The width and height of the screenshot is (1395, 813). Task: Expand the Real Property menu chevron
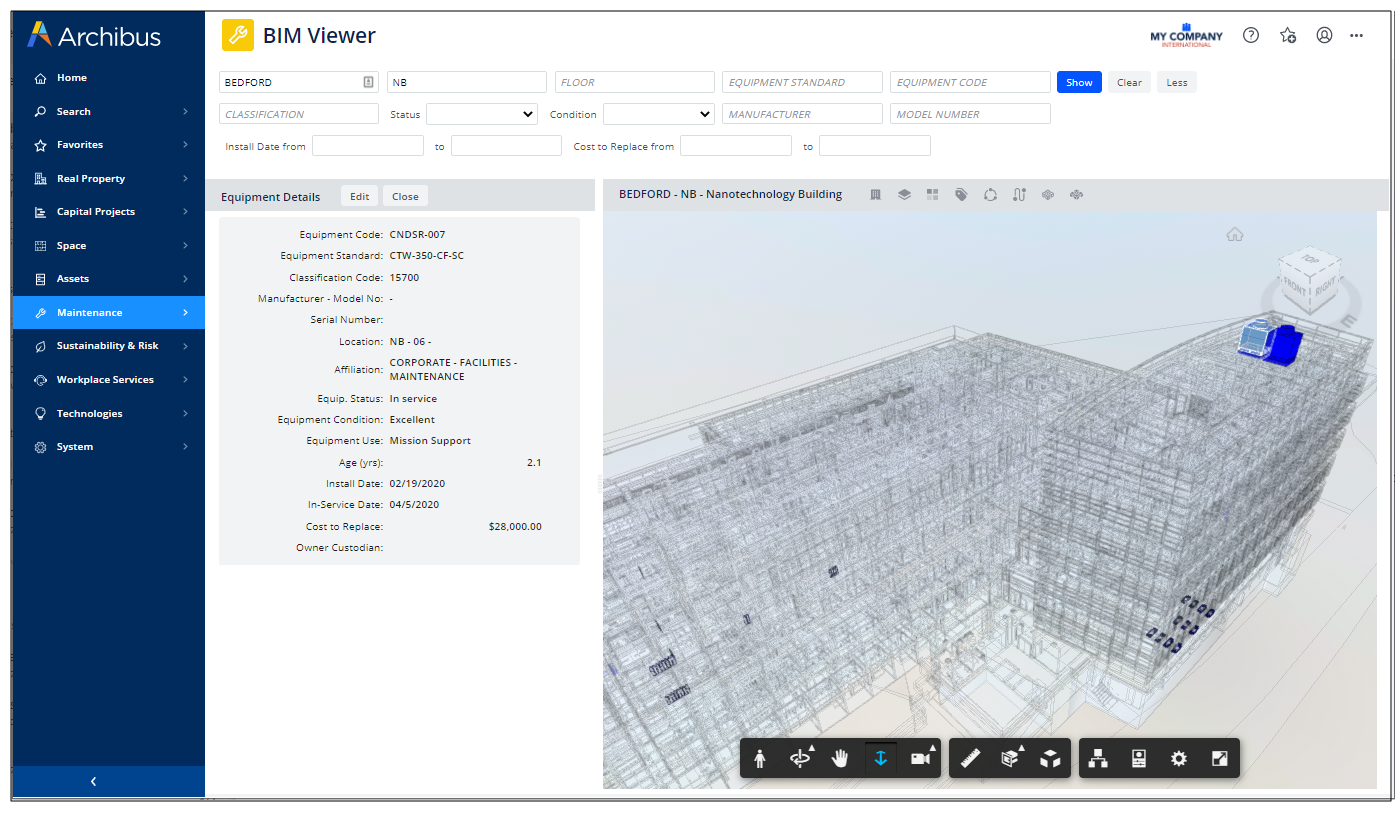pos(185,179)
